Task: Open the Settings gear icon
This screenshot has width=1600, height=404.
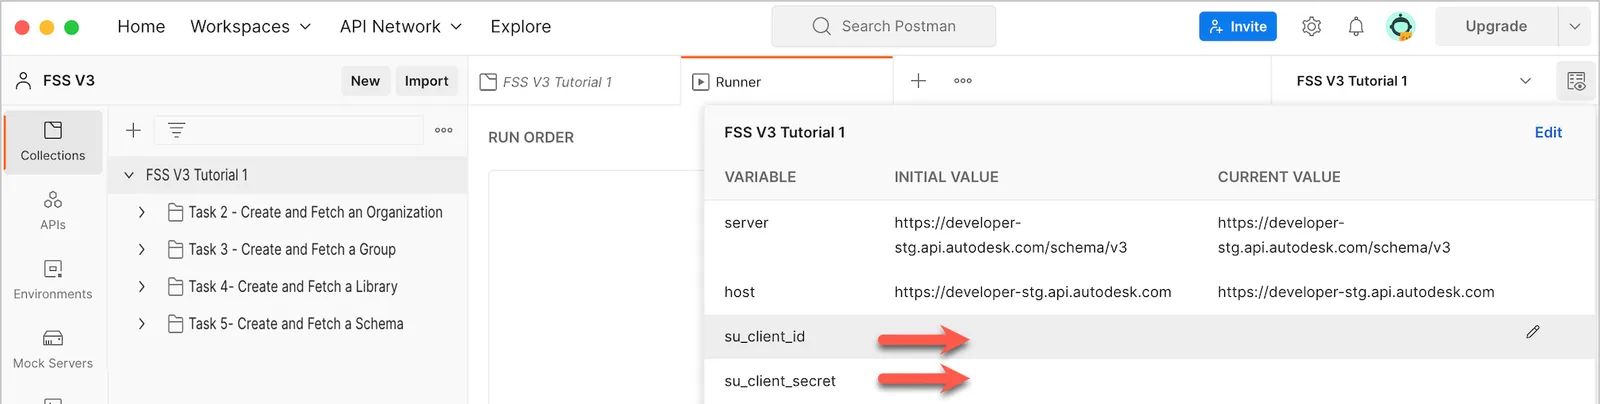Action: point(1311,27)
